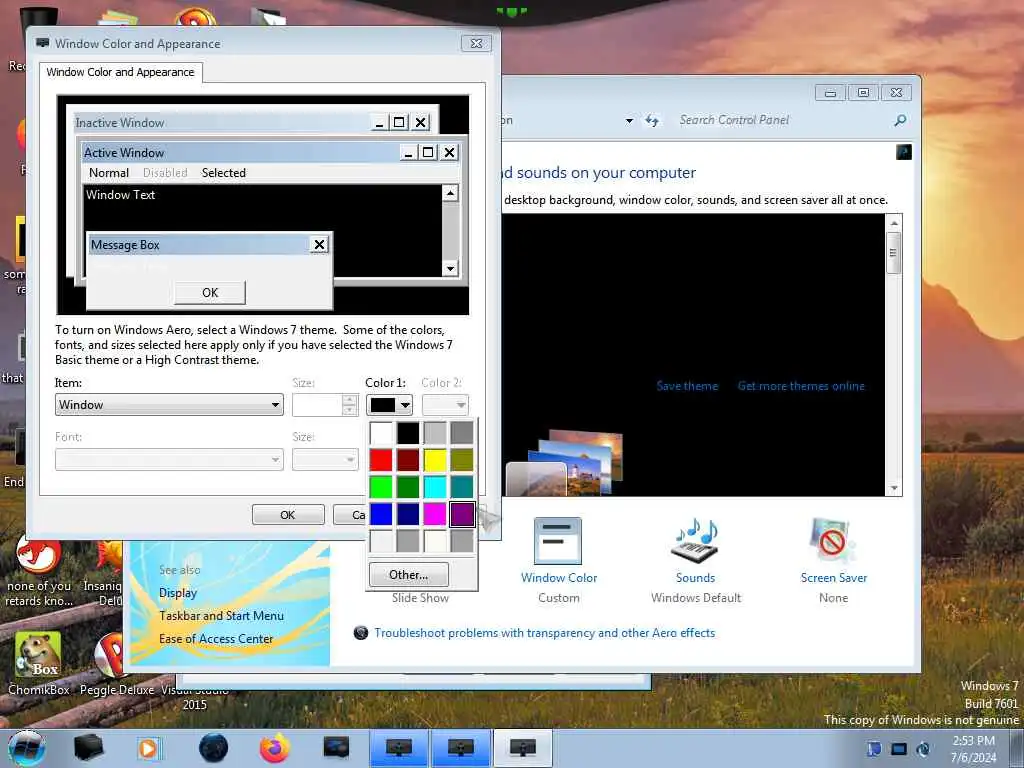Open the font Size dropdown
This screenshot has width=1024, height=768.
pos(325,460)
